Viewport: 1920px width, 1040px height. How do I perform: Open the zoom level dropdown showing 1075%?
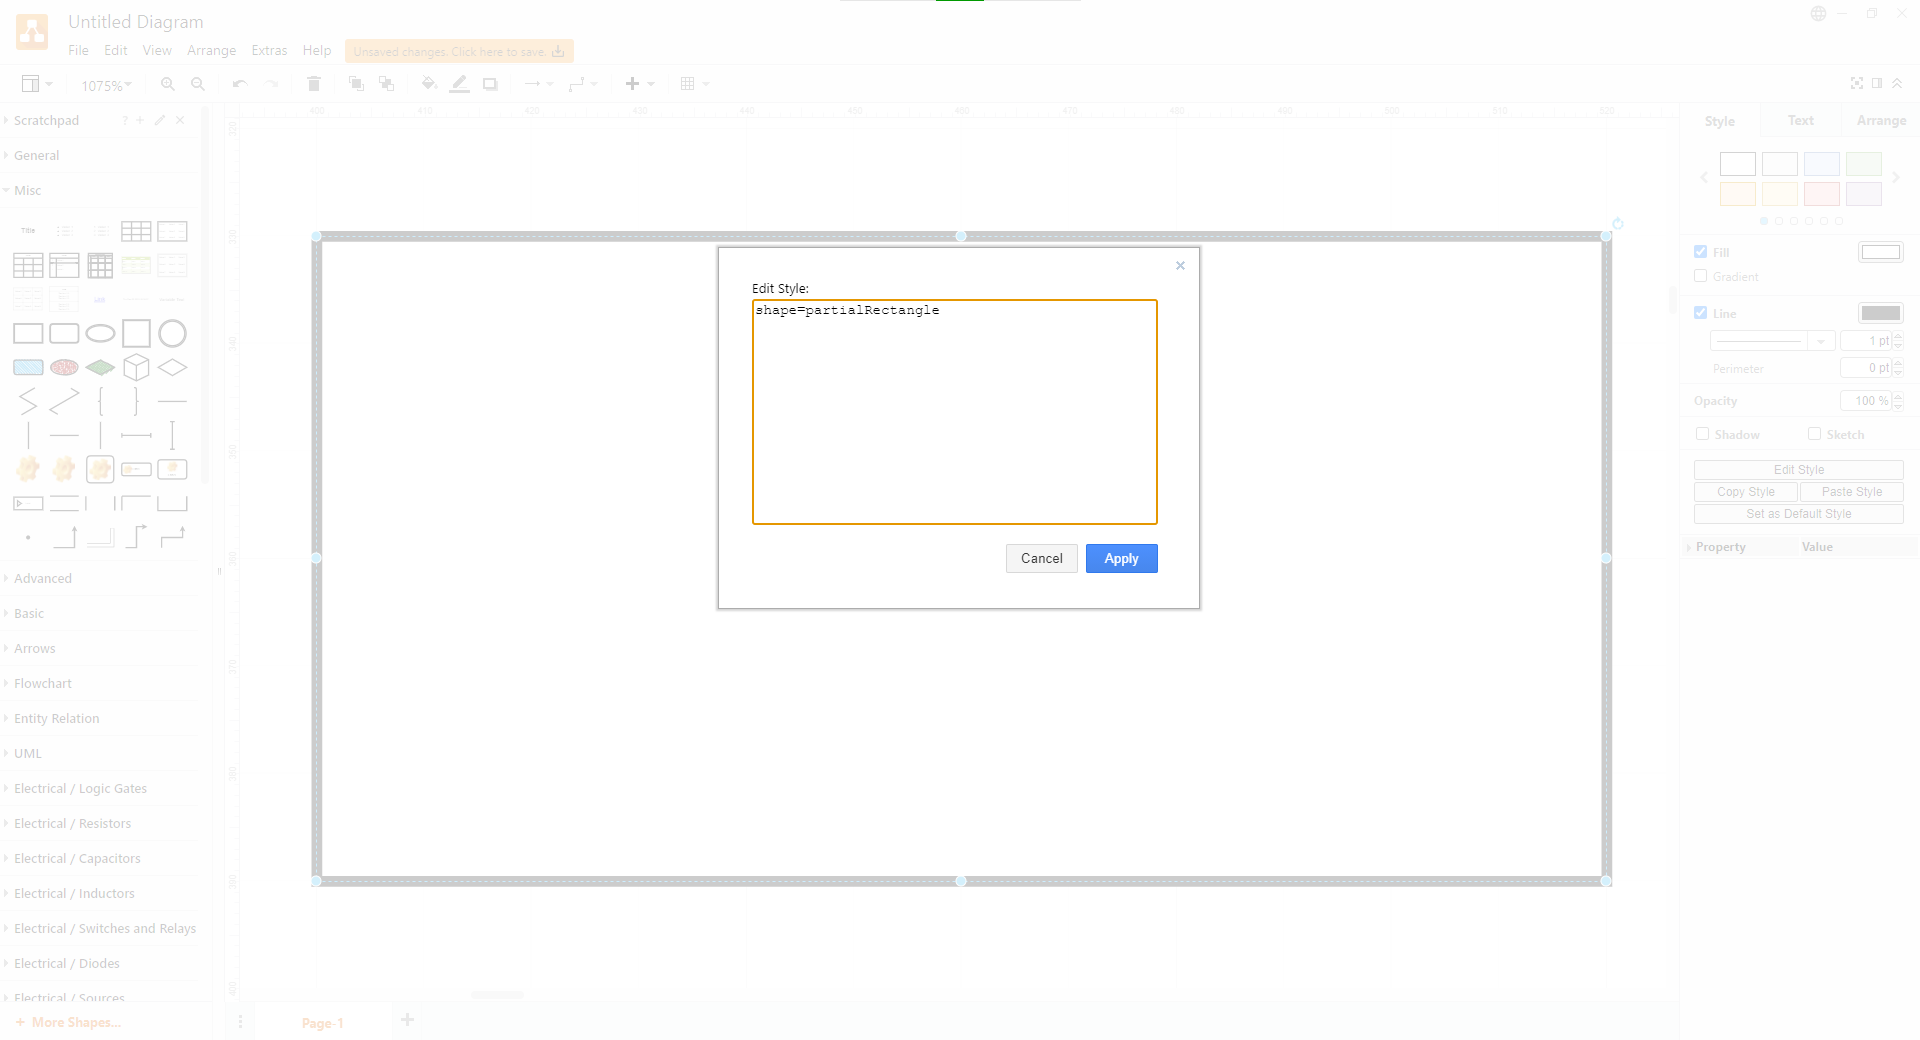(106, 85)
